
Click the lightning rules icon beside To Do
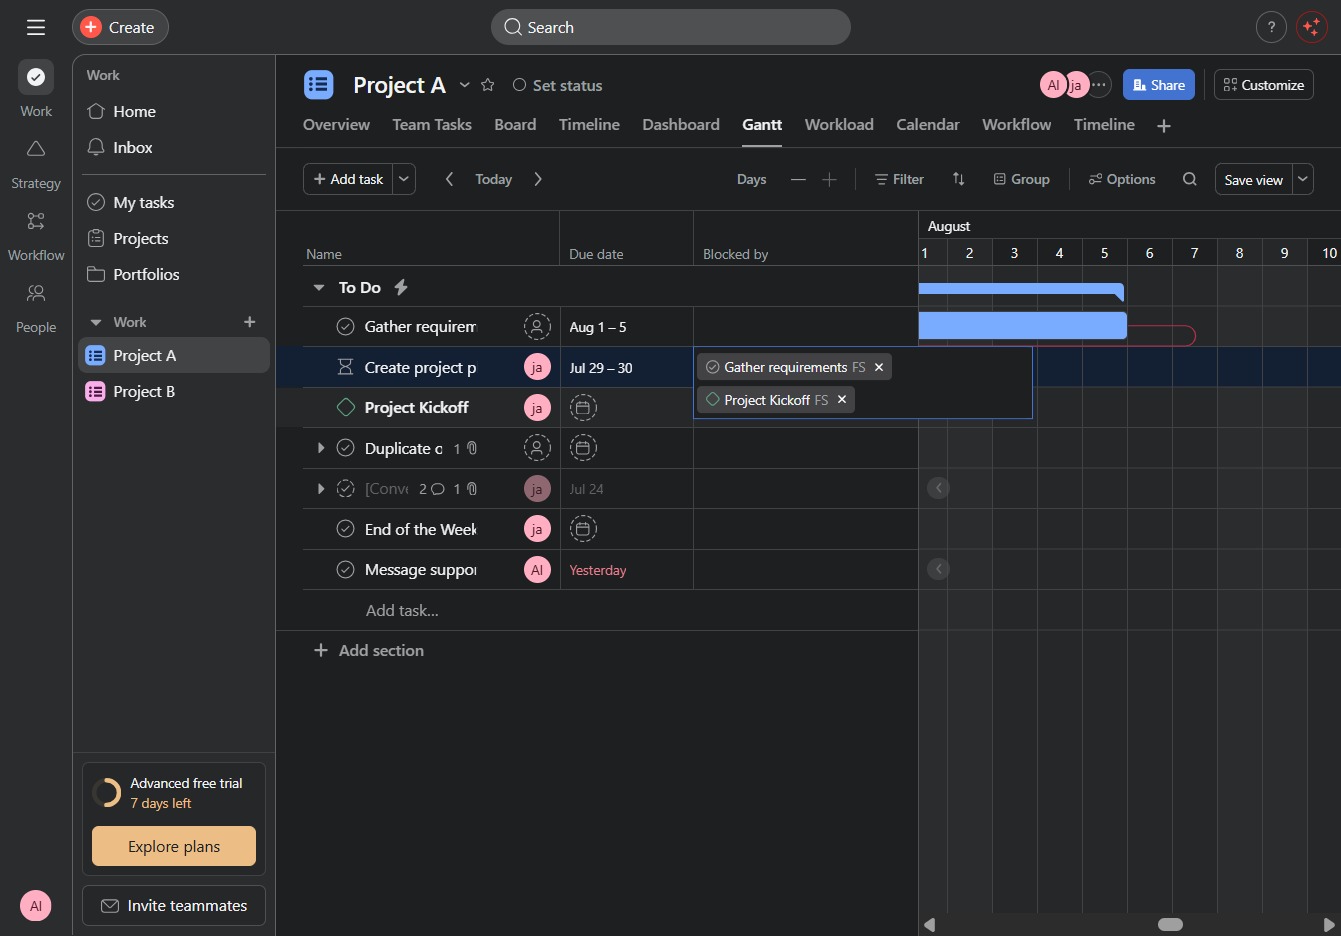pos(401,287)
